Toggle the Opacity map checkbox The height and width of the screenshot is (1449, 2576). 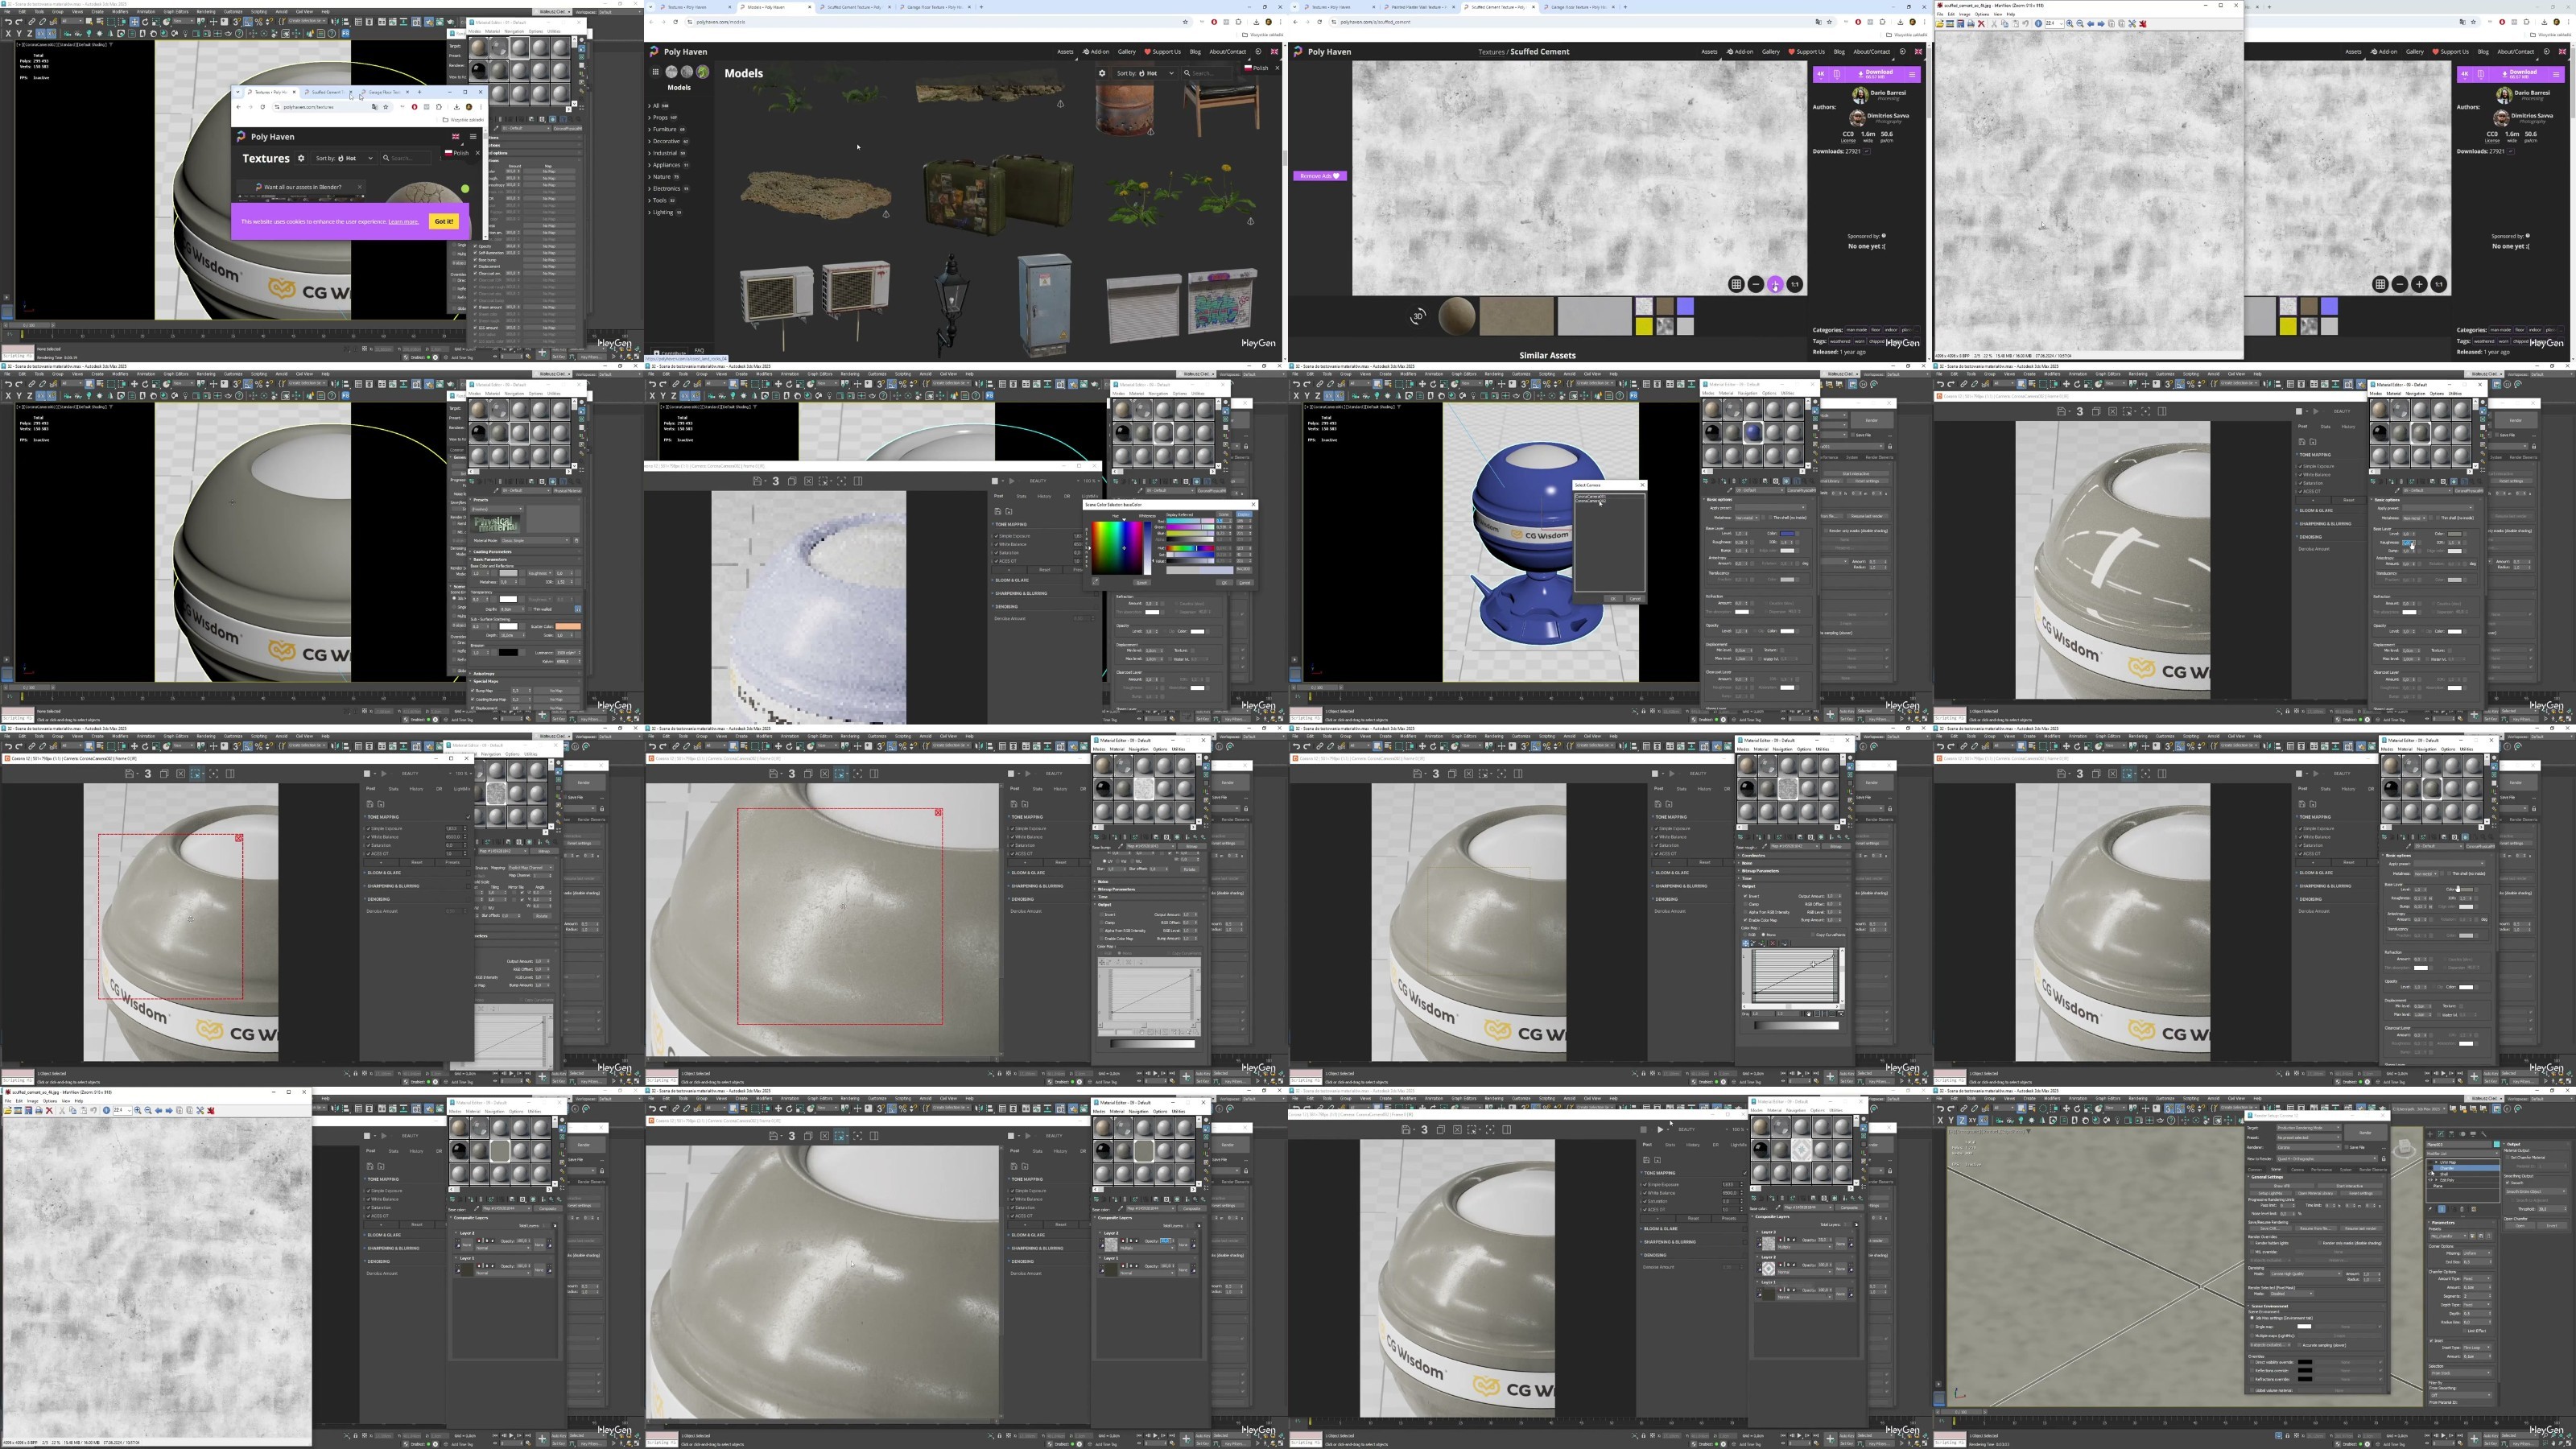pyautogui.click(x=475, y=246)
